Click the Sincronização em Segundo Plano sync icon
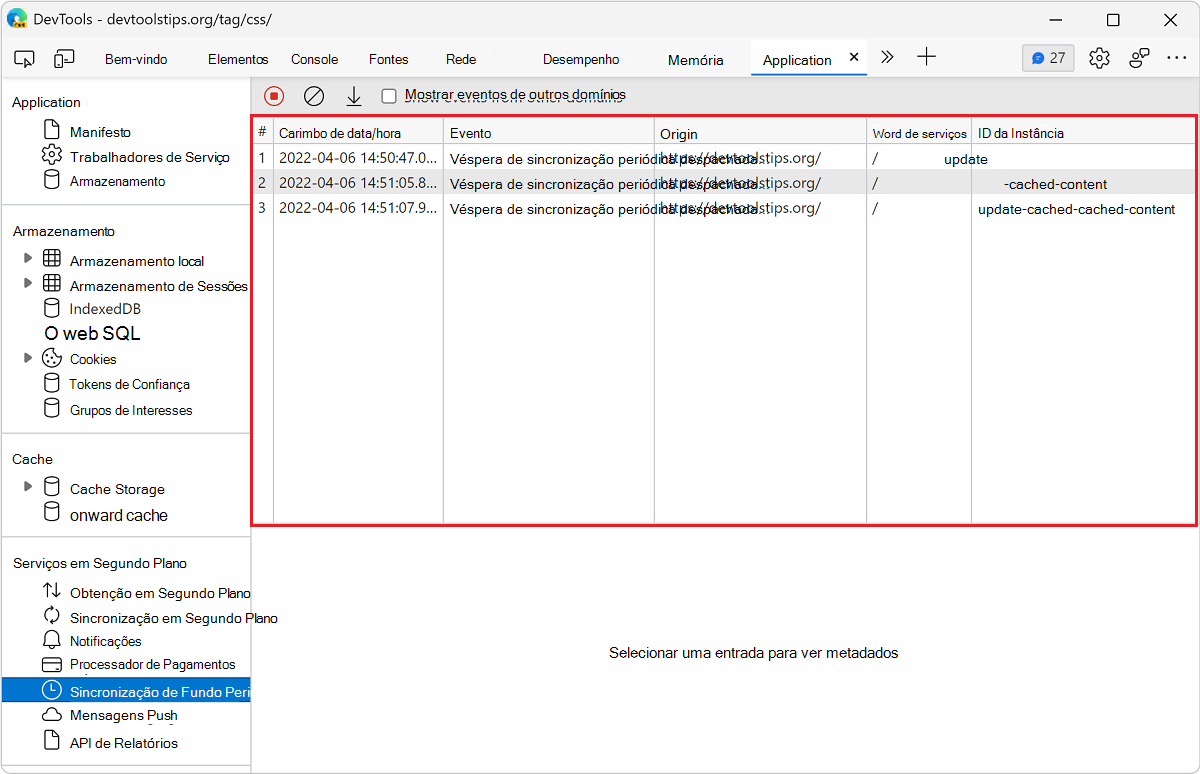Screen dimensions: 1200x774 click(52, 616)
